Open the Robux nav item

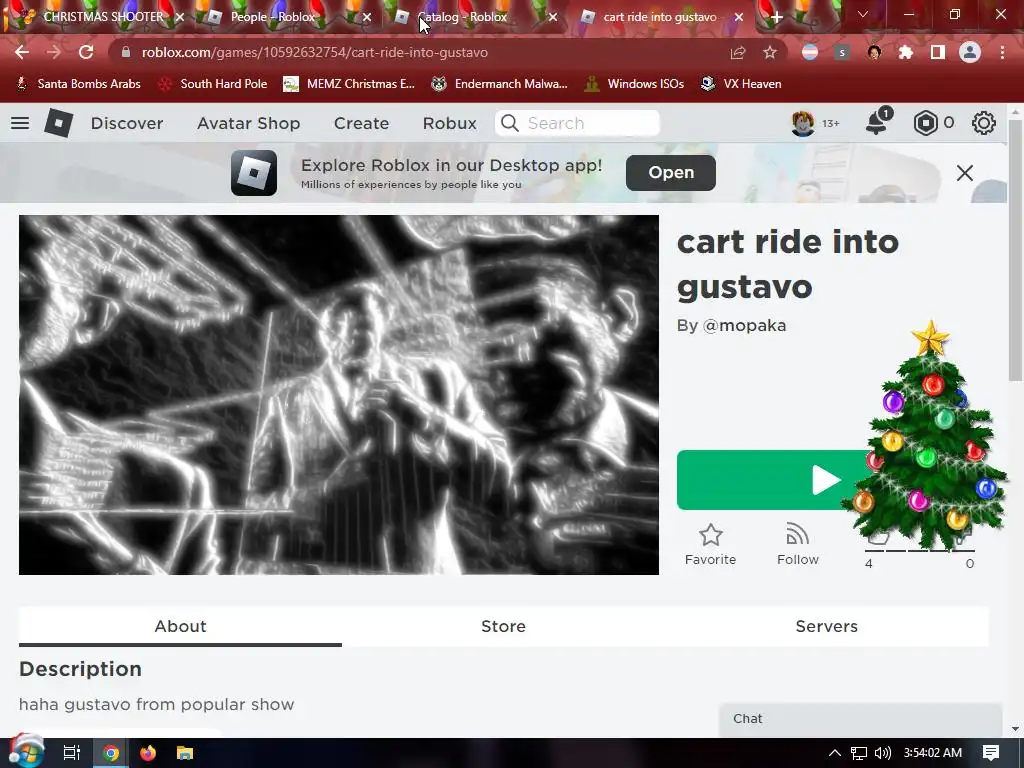coord(449,123)
